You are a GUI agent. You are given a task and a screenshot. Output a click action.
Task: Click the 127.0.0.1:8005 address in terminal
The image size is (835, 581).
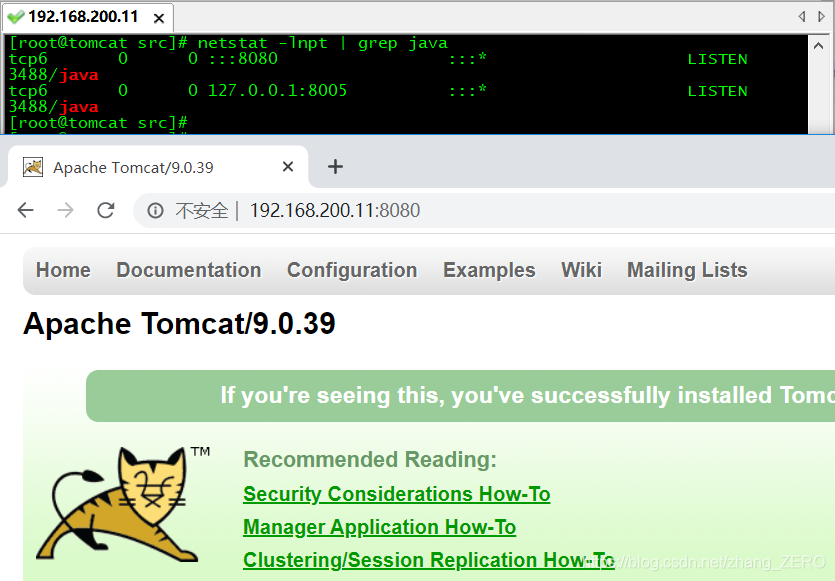(x=277, y=91)
